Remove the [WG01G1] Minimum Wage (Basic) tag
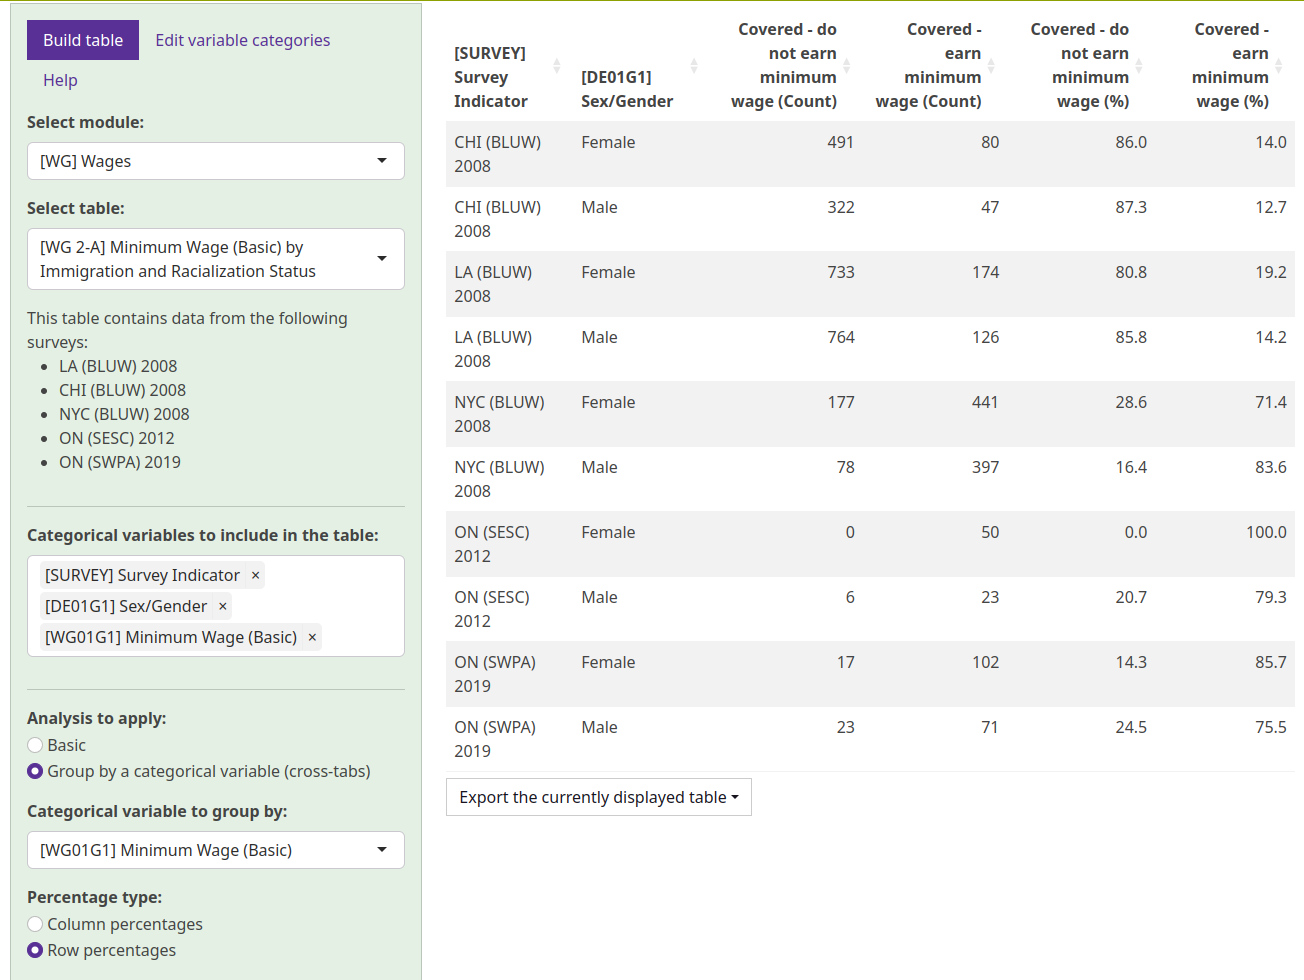This screenshot has width=1304, height=980. coord(312,637)
